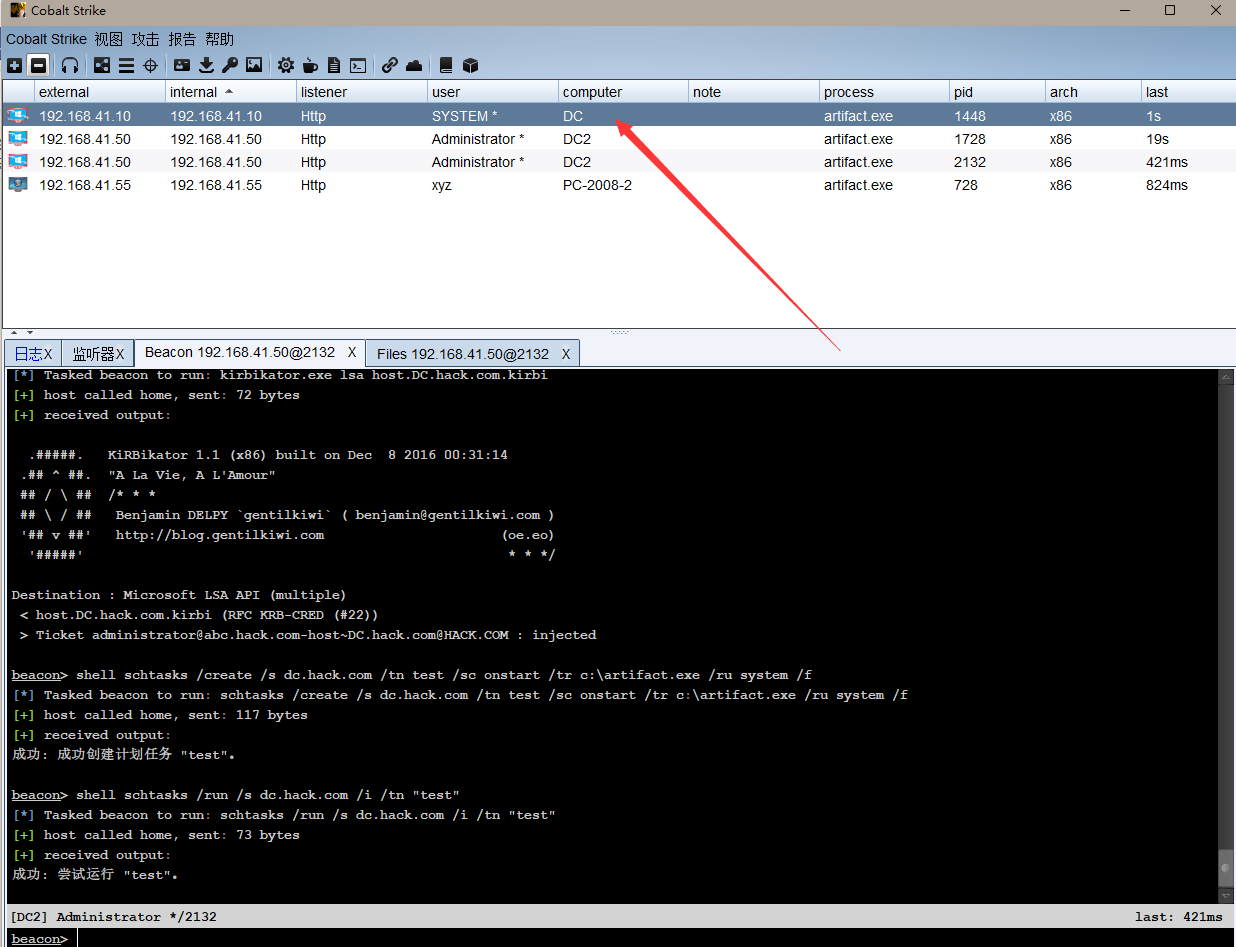Click the disconnect from team server minus icon
The image size is (1236, 947).
pos(38,65)
